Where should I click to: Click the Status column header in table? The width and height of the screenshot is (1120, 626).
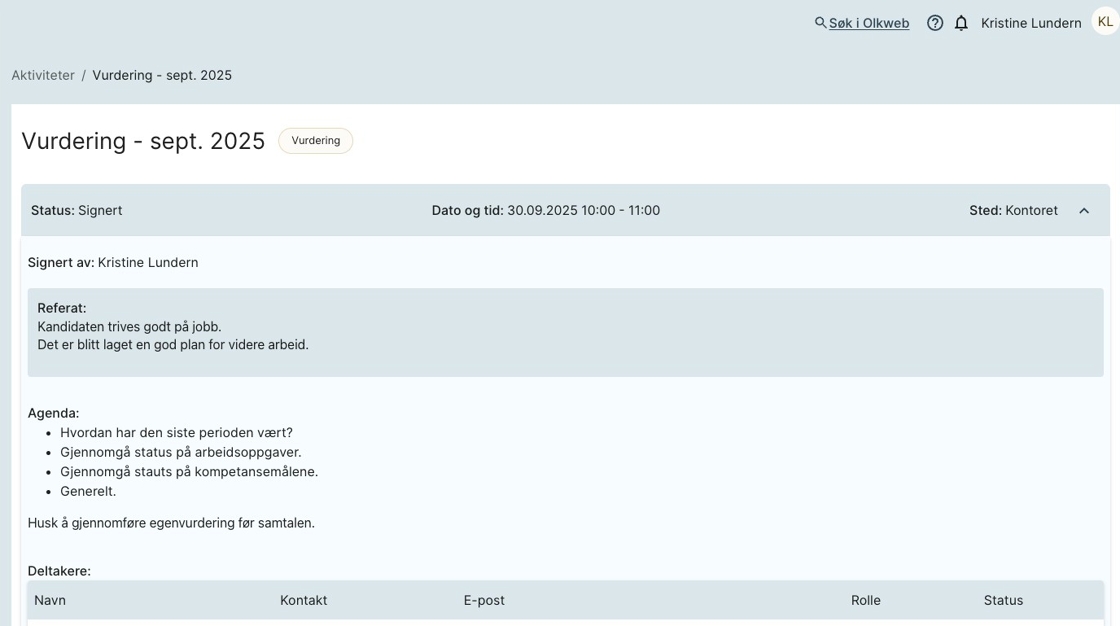pyautogui.click(x=1003, y=600)
